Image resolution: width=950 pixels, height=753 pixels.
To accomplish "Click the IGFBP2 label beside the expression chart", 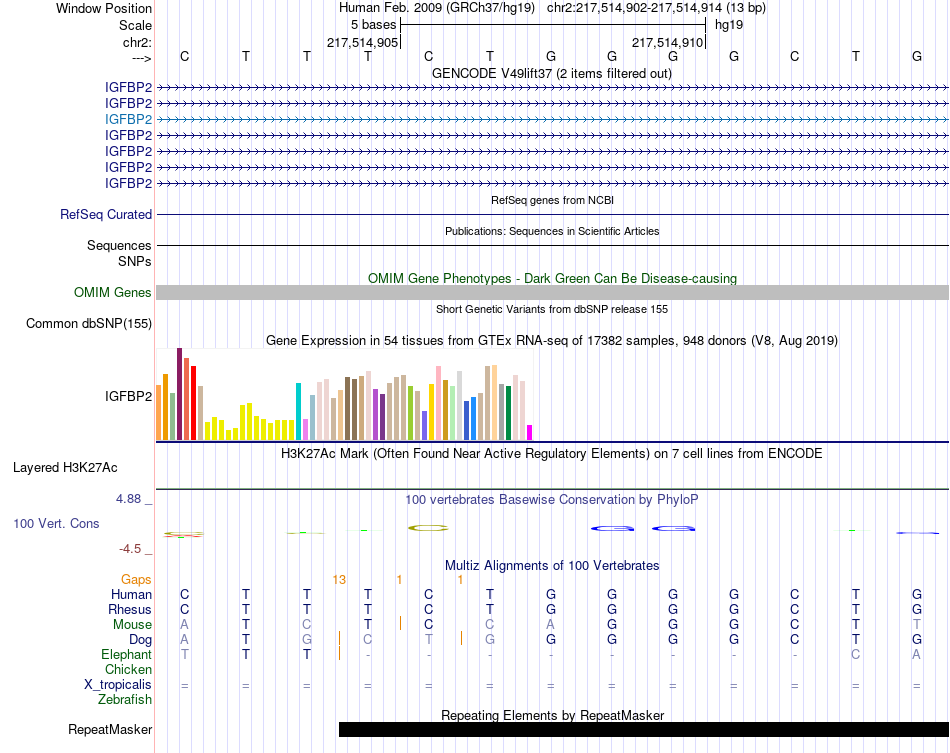I will 128,396.
